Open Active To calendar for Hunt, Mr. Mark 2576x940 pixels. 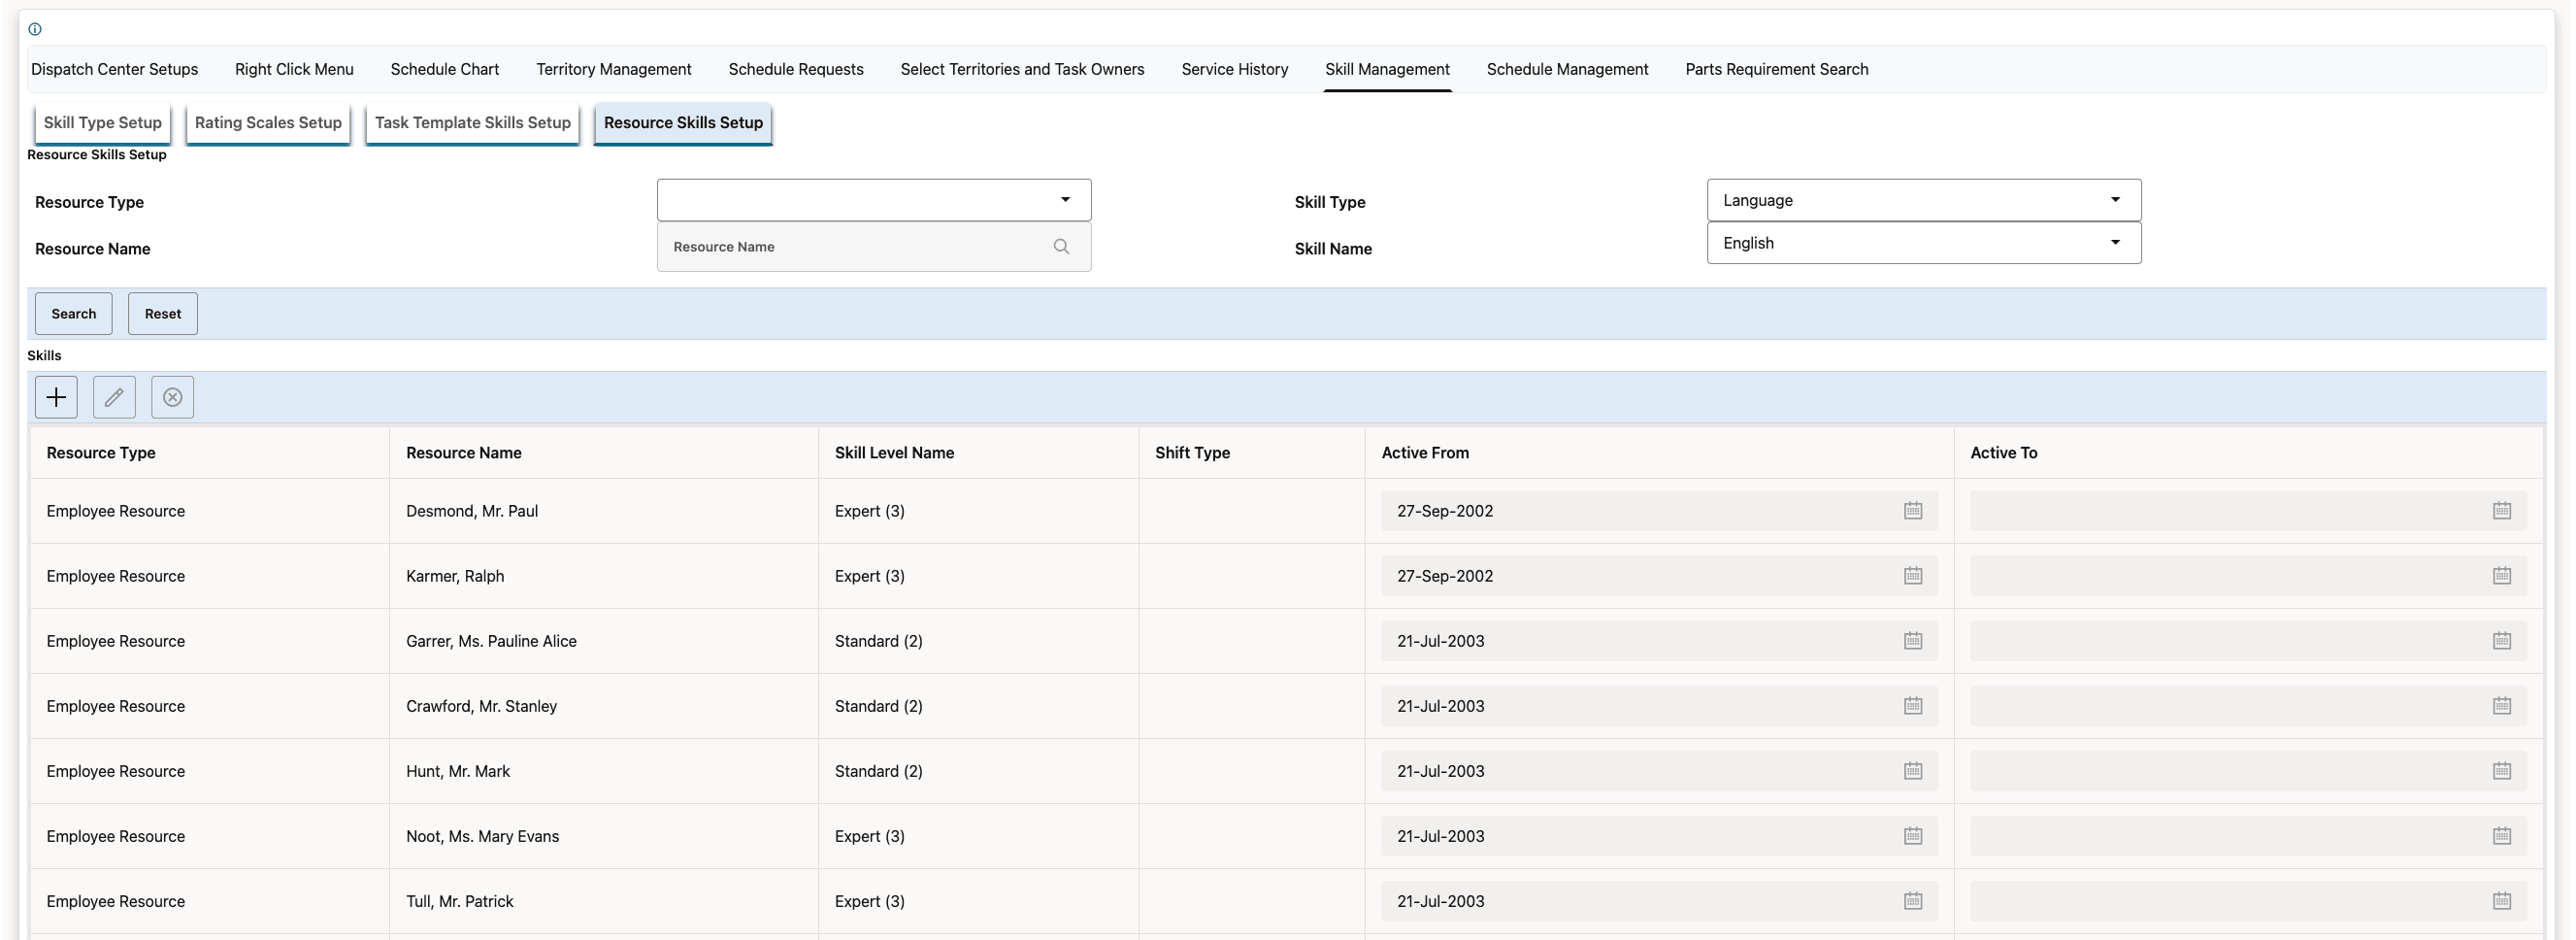click(2501, 771)
